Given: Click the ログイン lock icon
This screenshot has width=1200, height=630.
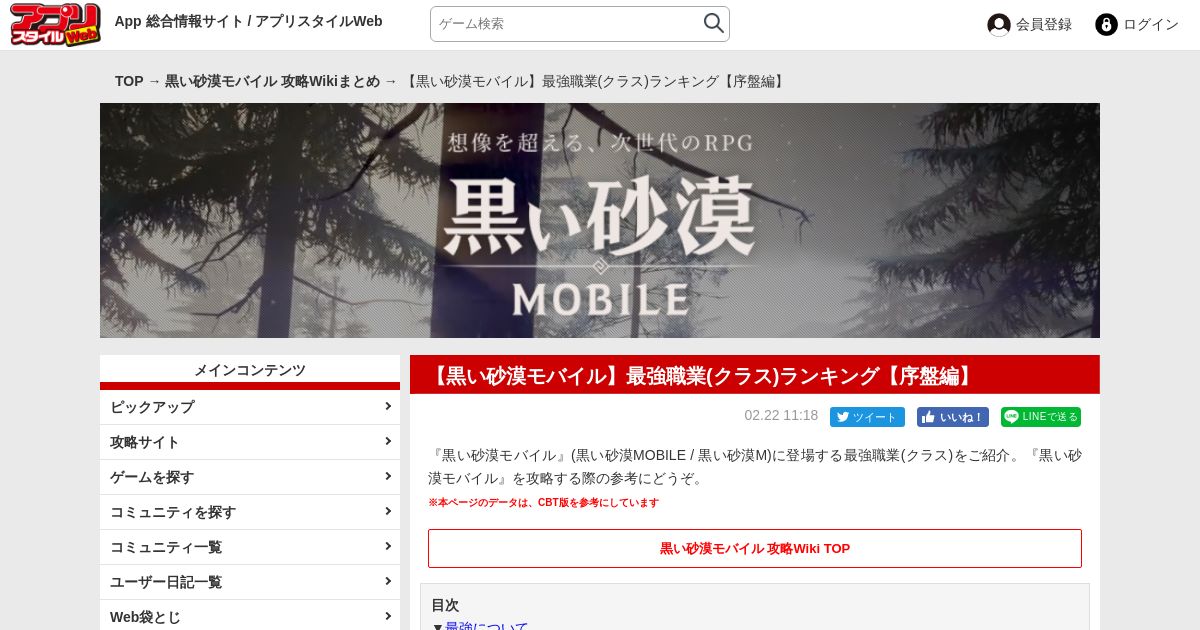Looking at the screenshot, I should tap(1106, 25).
